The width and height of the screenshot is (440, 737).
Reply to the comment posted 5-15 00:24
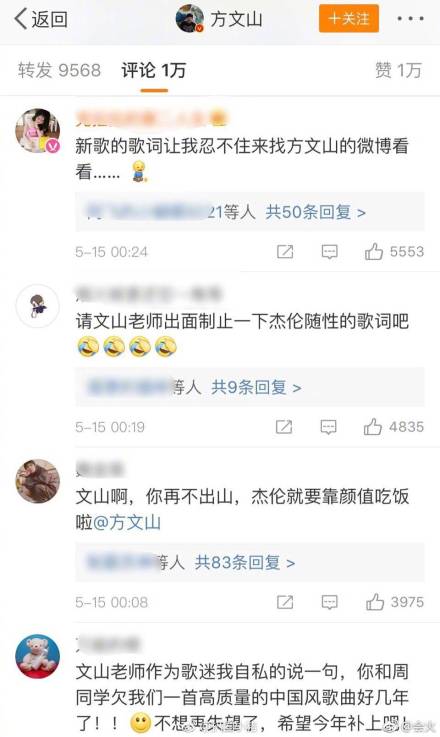click(x=330, y=252)
